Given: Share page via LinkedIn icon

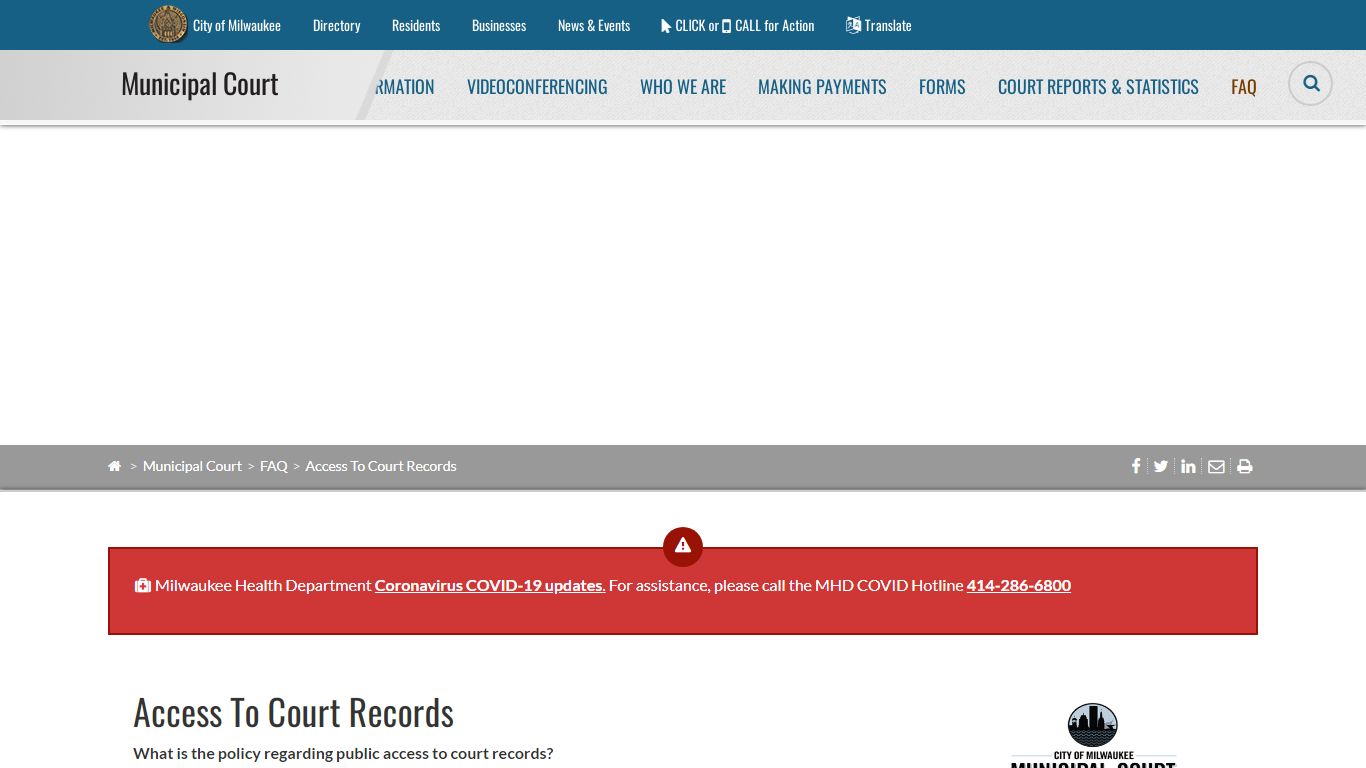Looking at the screenshot, I should [x=1188, y=466].
